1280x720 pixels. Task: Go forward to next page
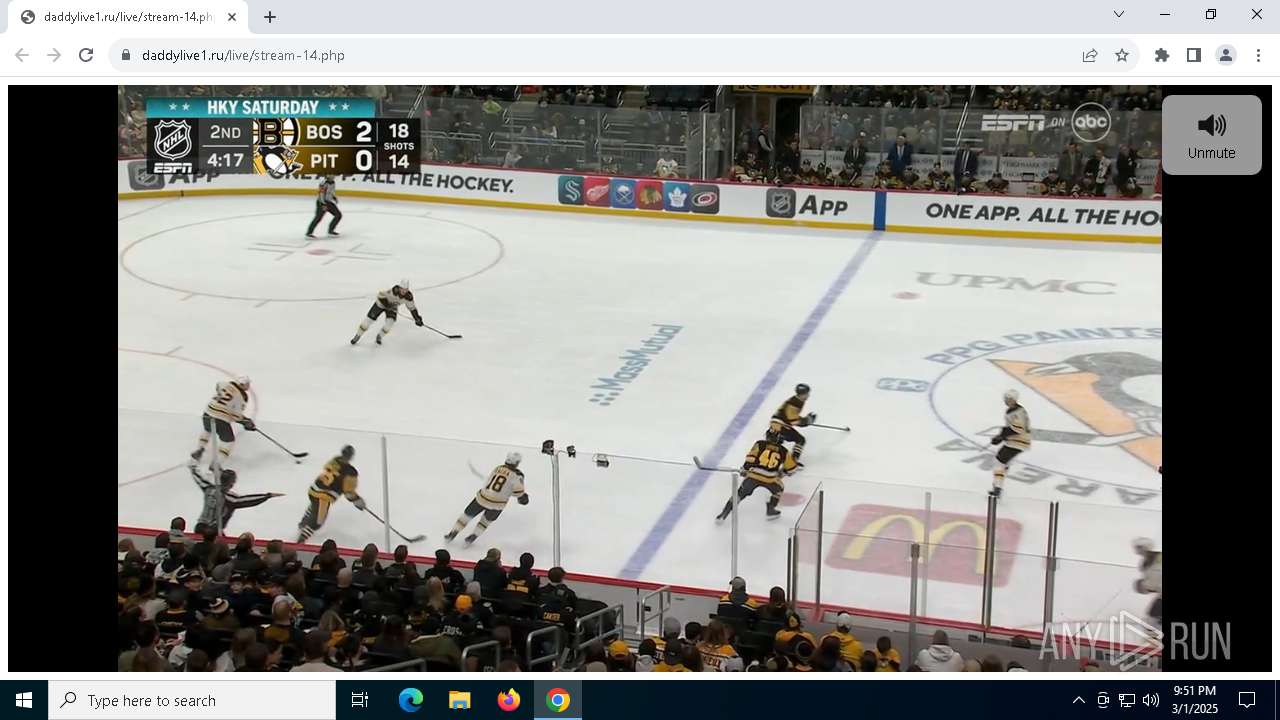[54, 55]
